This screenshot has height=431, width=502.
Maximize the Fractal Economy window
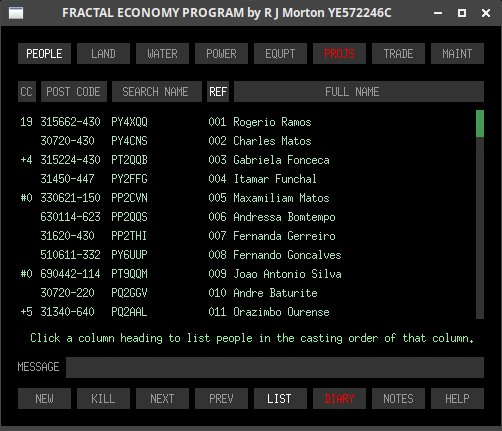click(x=462, y=13)
